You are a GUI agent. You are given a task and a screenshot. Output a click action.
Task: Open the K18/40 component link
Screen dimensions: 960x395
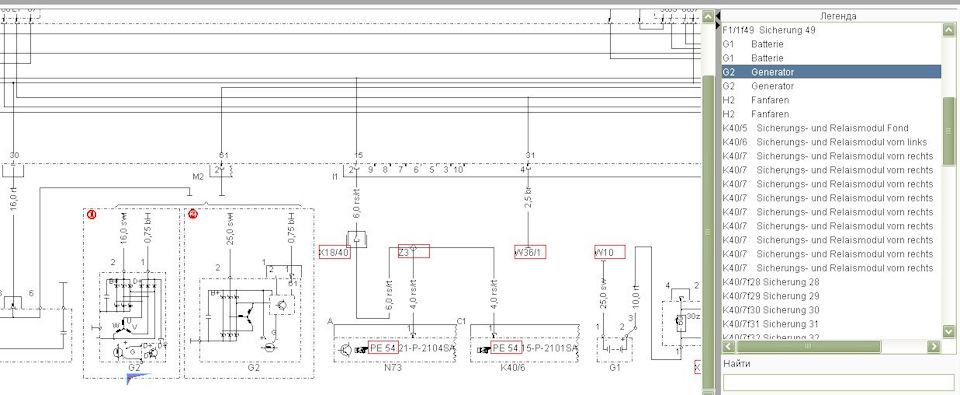click(x=335, y=252)
